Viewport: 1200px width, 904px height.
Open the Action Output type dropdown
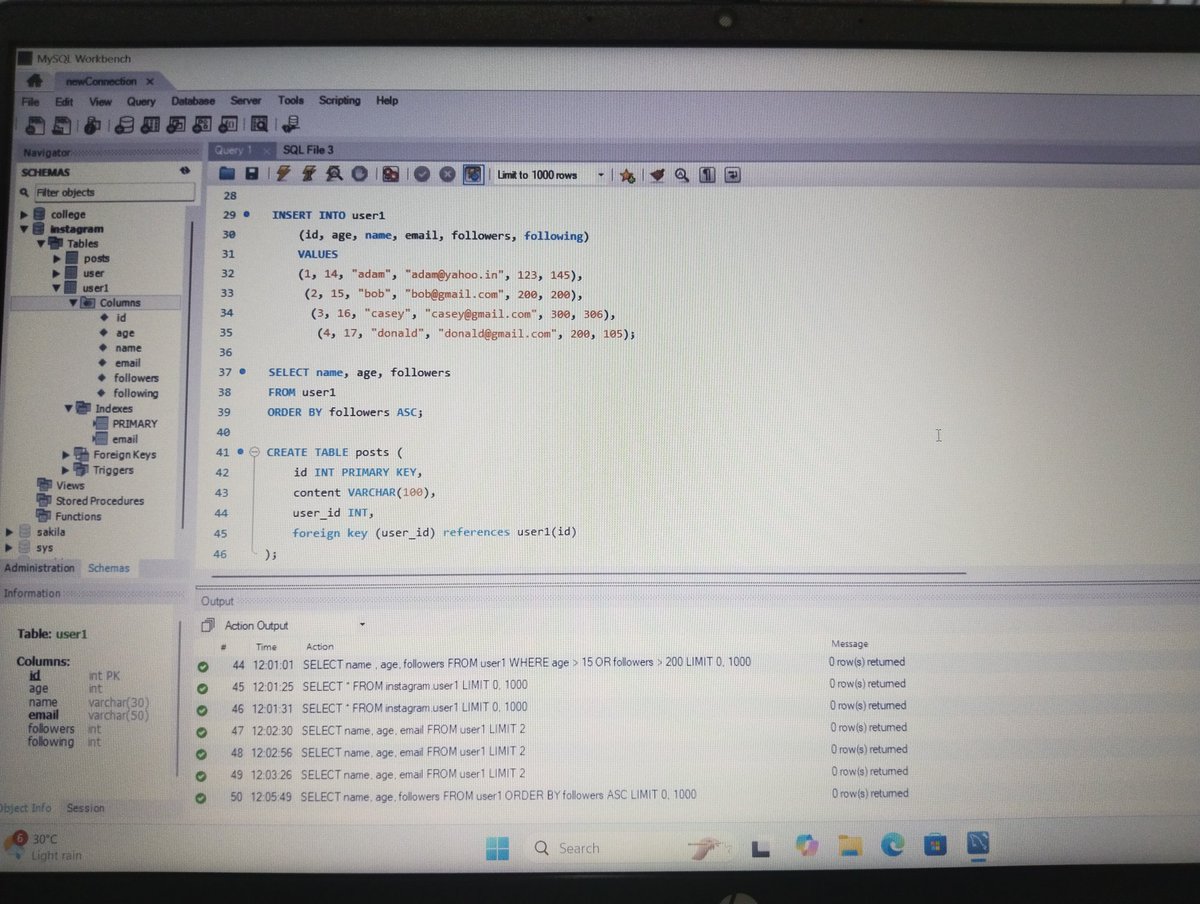pyautogui.click(x=361, y=625)
